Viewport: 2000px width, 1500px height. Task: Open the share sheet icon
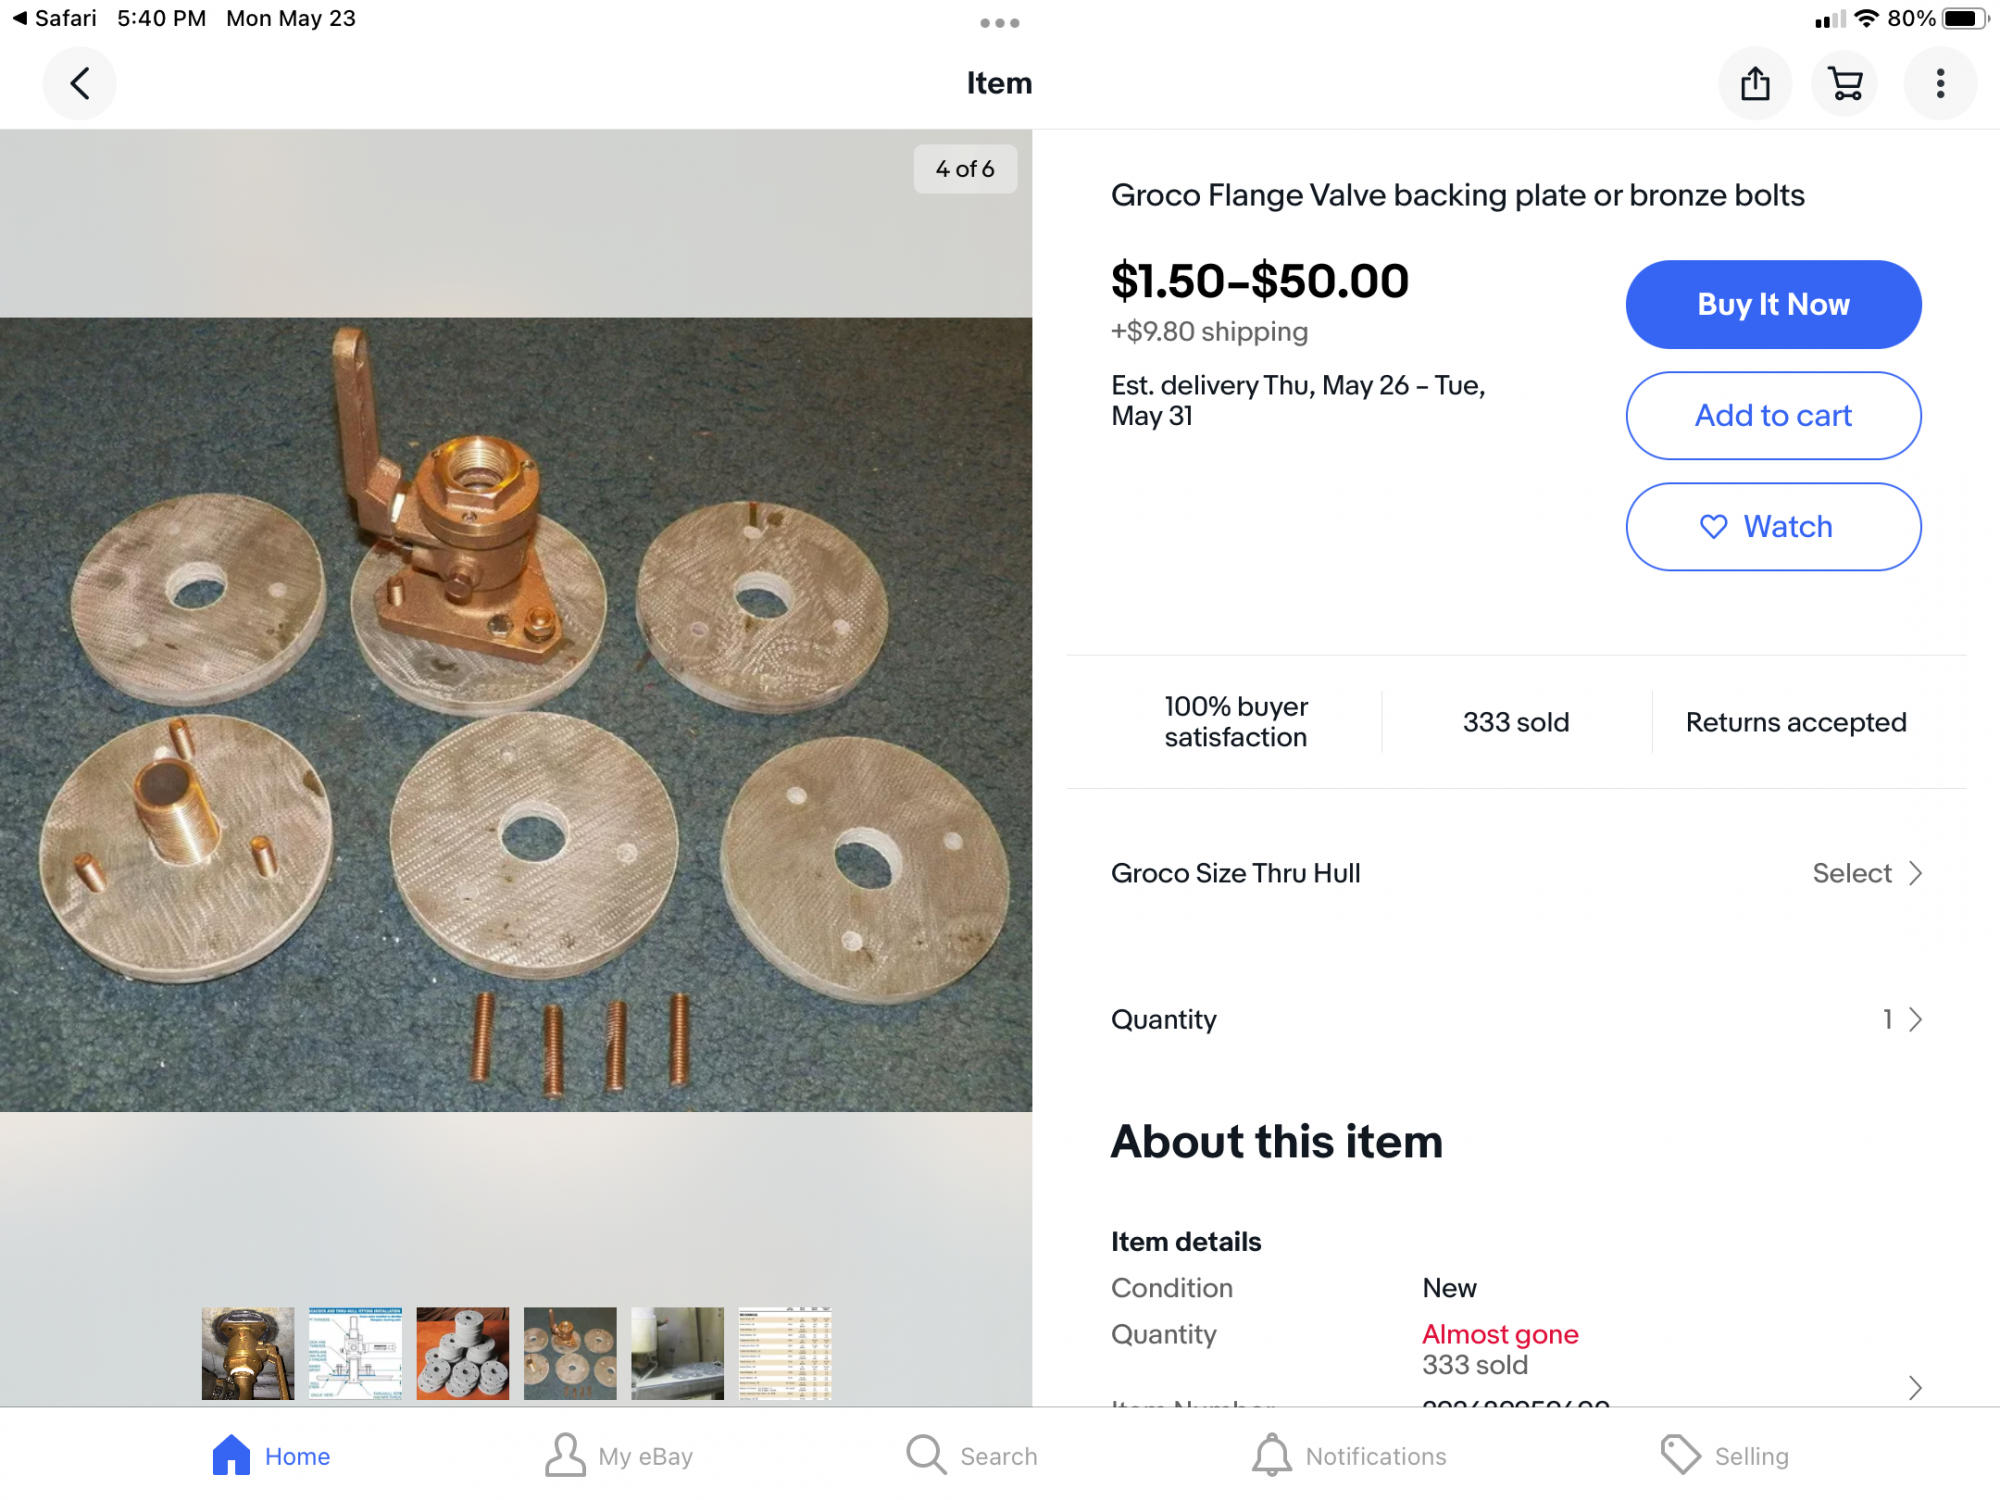pos(1755,83)
